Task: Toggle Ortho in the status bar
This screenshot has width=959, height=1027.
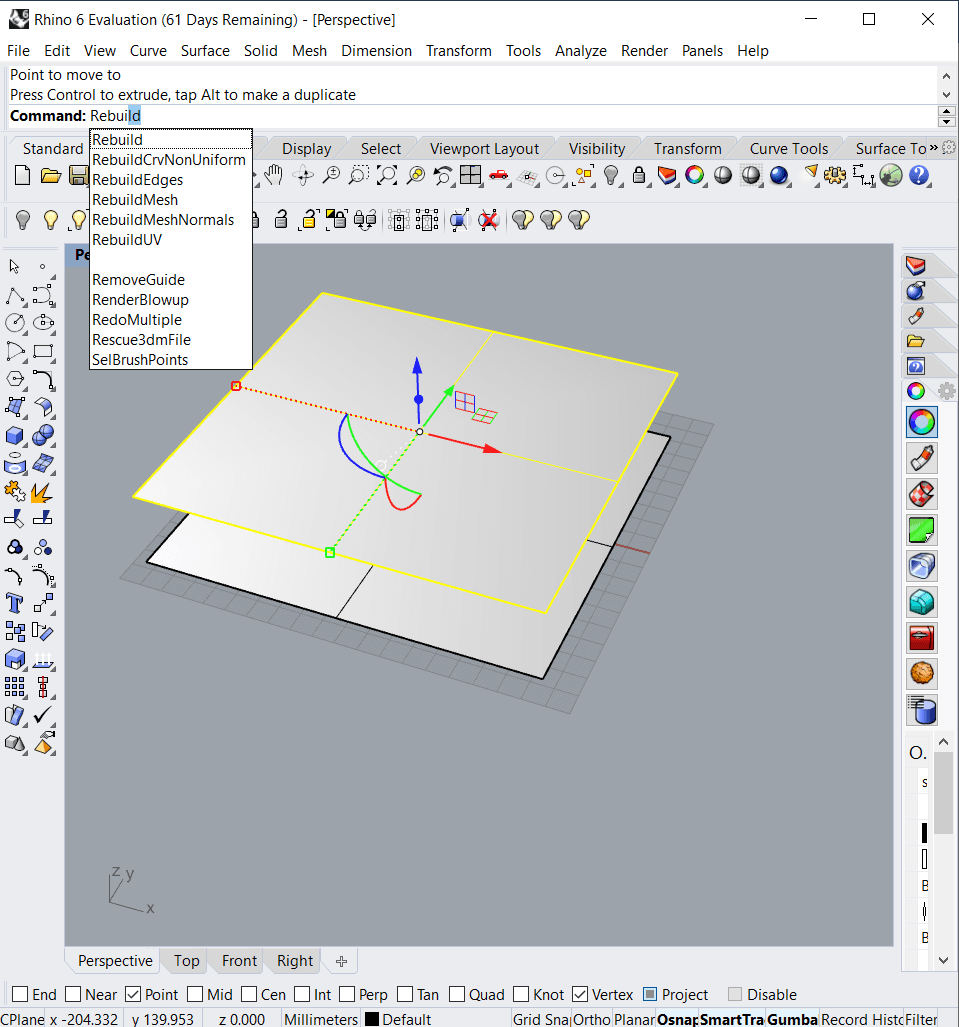Action: click(x=590, y=1019)
